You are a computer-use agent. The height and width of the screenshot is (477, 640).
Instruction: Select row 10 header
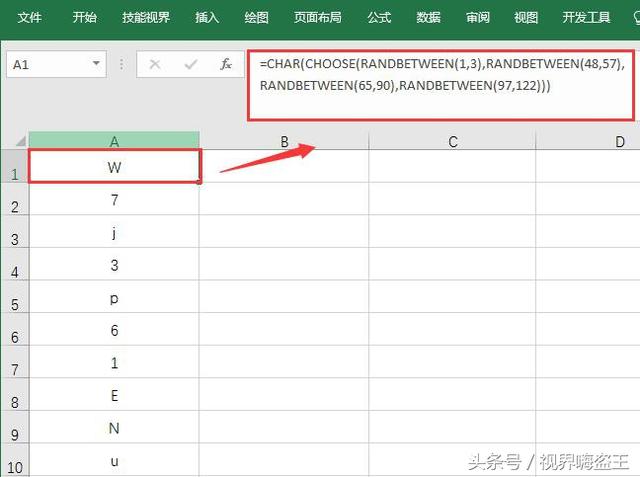pos(15,460)
